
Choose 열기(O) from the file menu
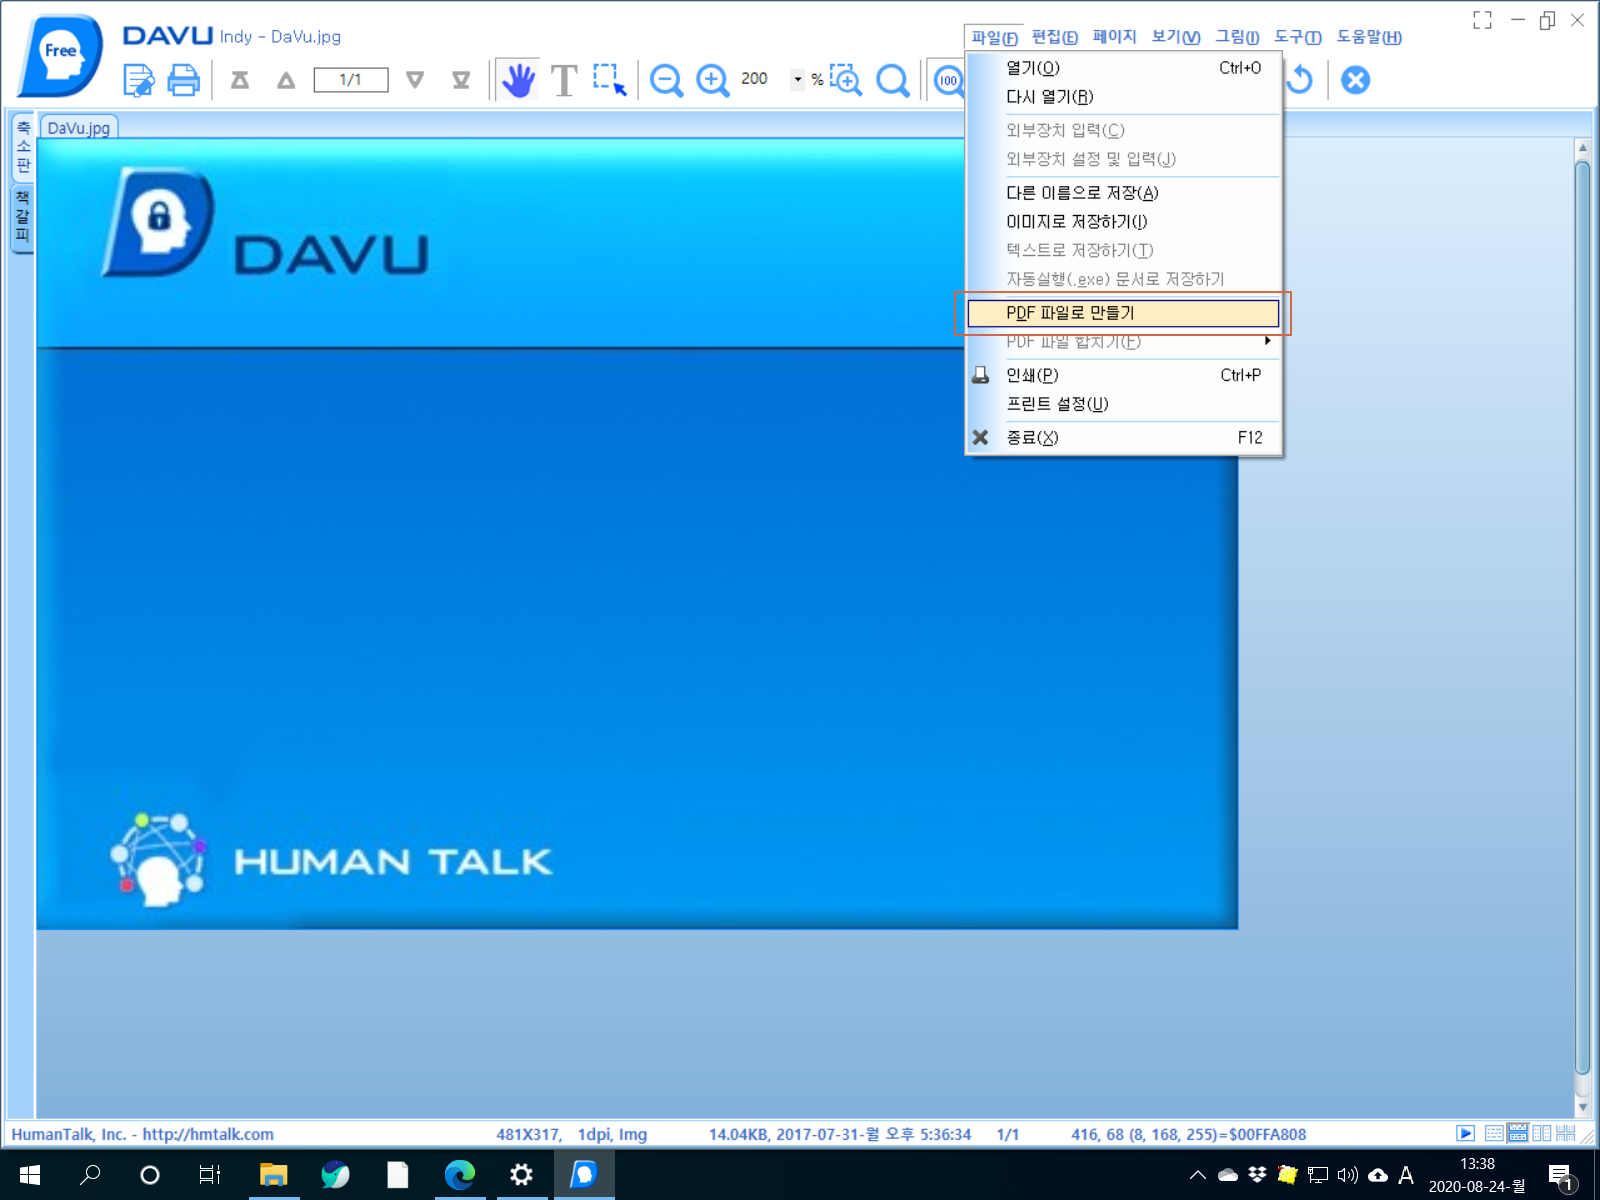(x=1123, y=68)
